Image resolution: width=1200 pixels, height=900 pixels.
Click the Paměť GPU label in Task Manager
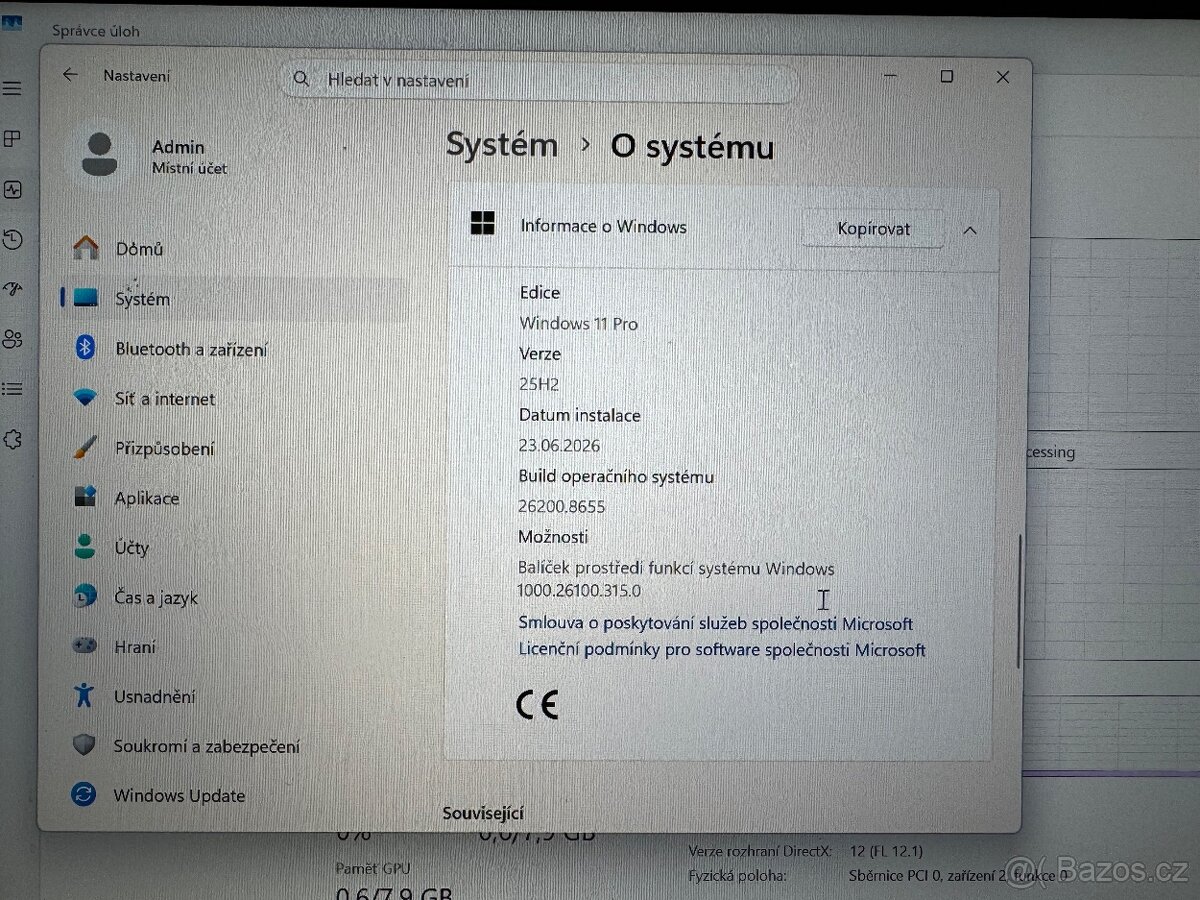click(373, 868)
